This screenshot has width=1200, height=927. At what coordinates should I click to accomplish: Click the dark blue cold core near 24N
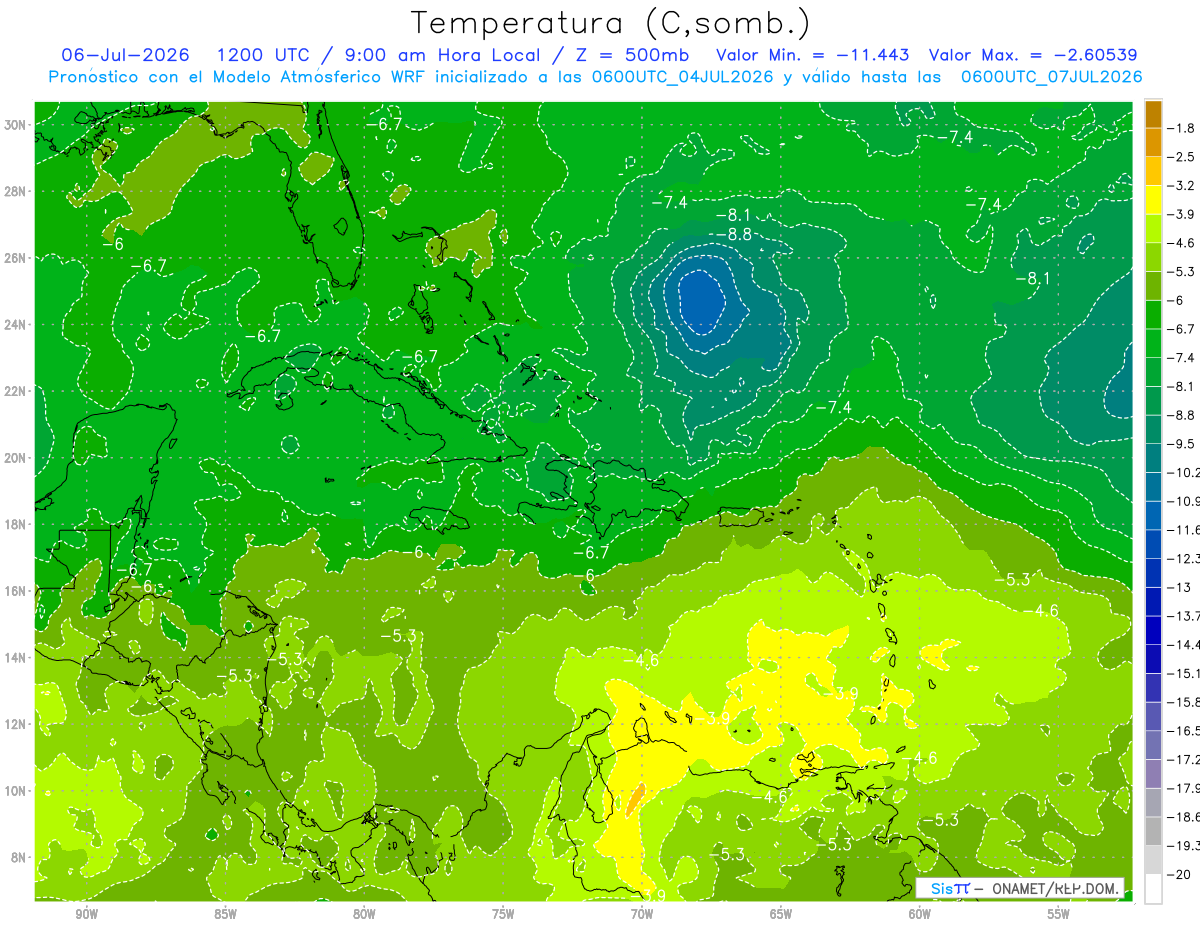tap(700, 301)
